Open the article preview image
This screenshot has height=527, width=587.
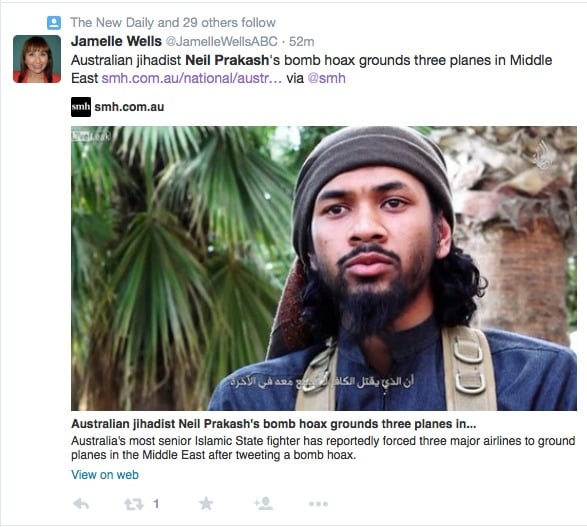tap(324, 268)
